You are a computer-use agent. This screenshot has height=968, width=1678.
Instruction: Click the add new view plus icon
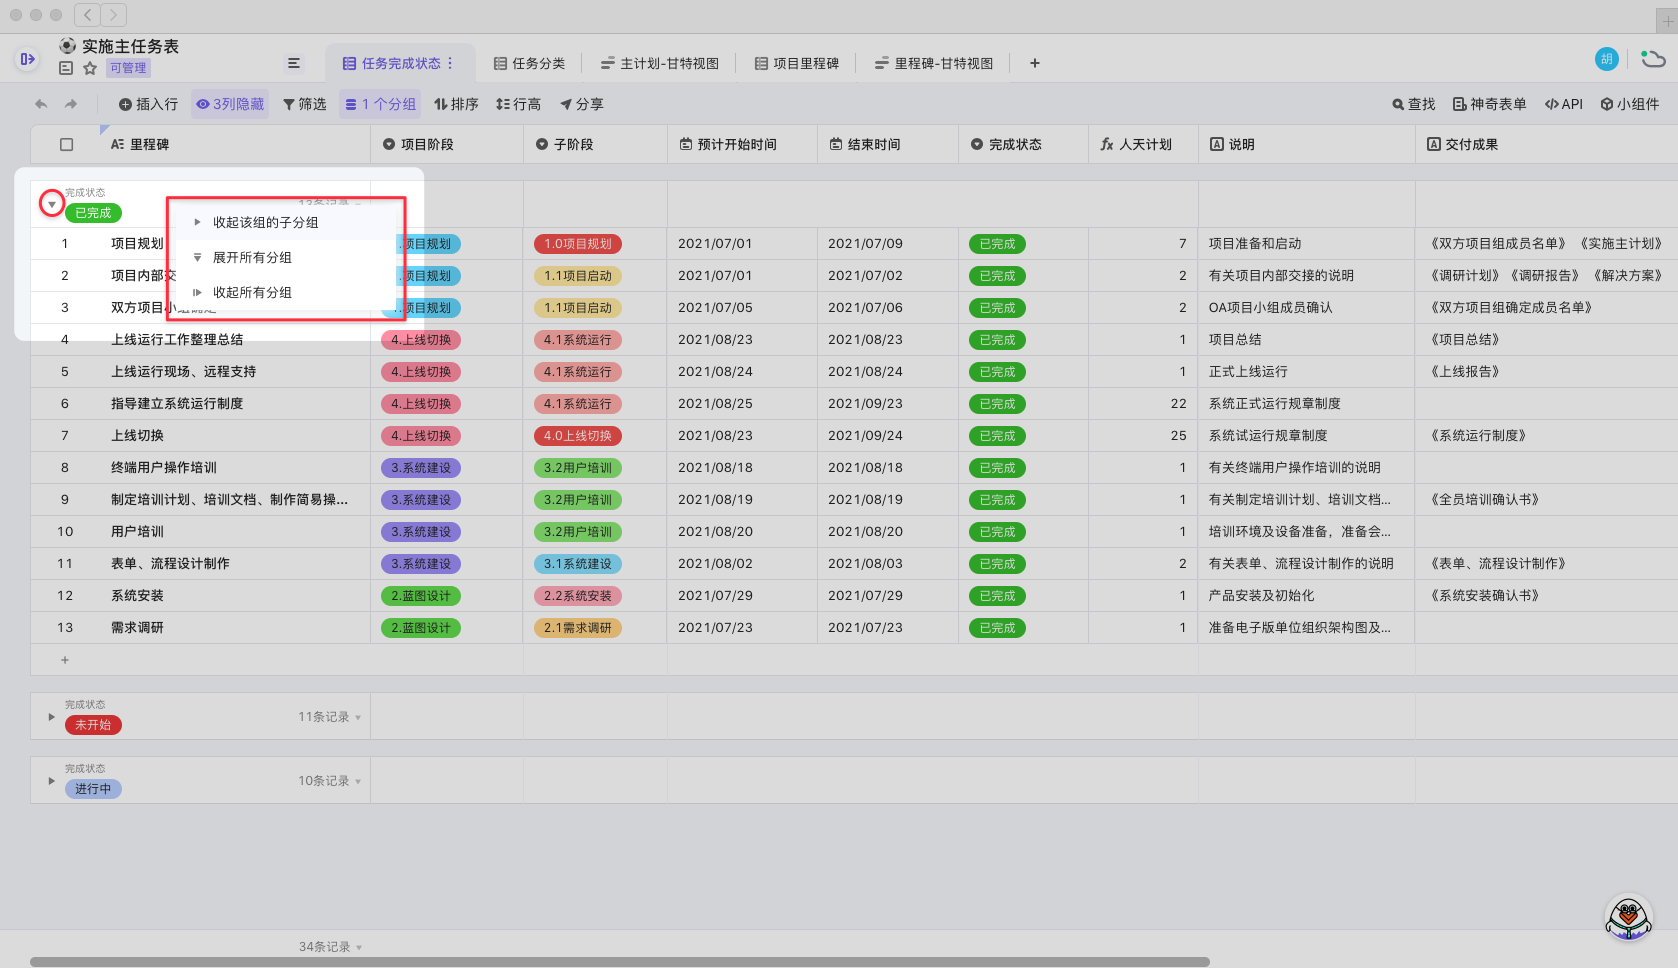click(1035, 63)
